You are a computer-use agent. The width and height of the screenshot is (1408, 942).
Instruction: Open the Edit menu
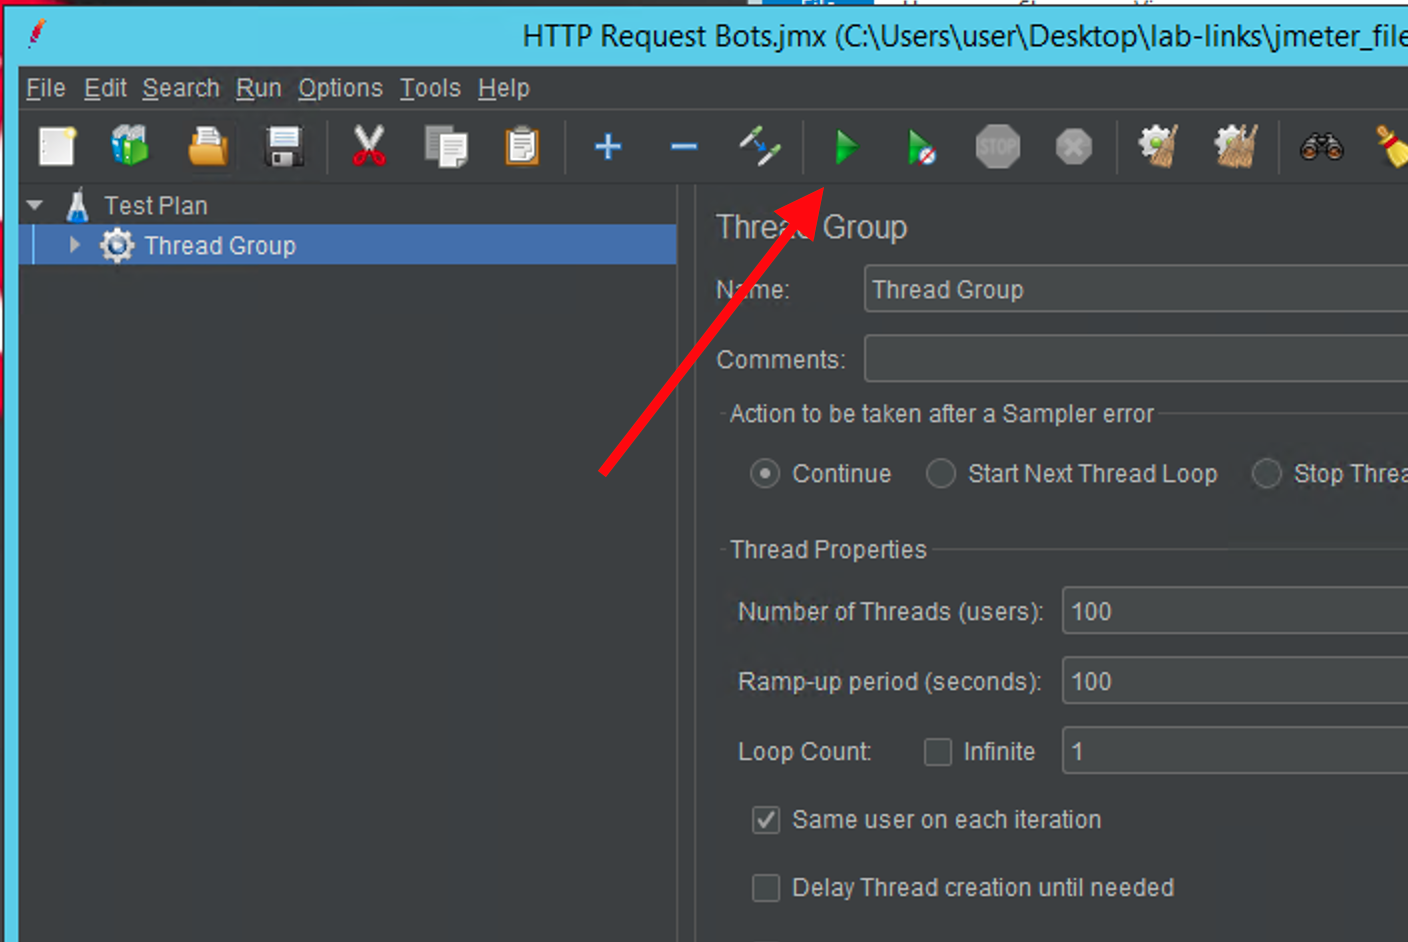[105, 88]
